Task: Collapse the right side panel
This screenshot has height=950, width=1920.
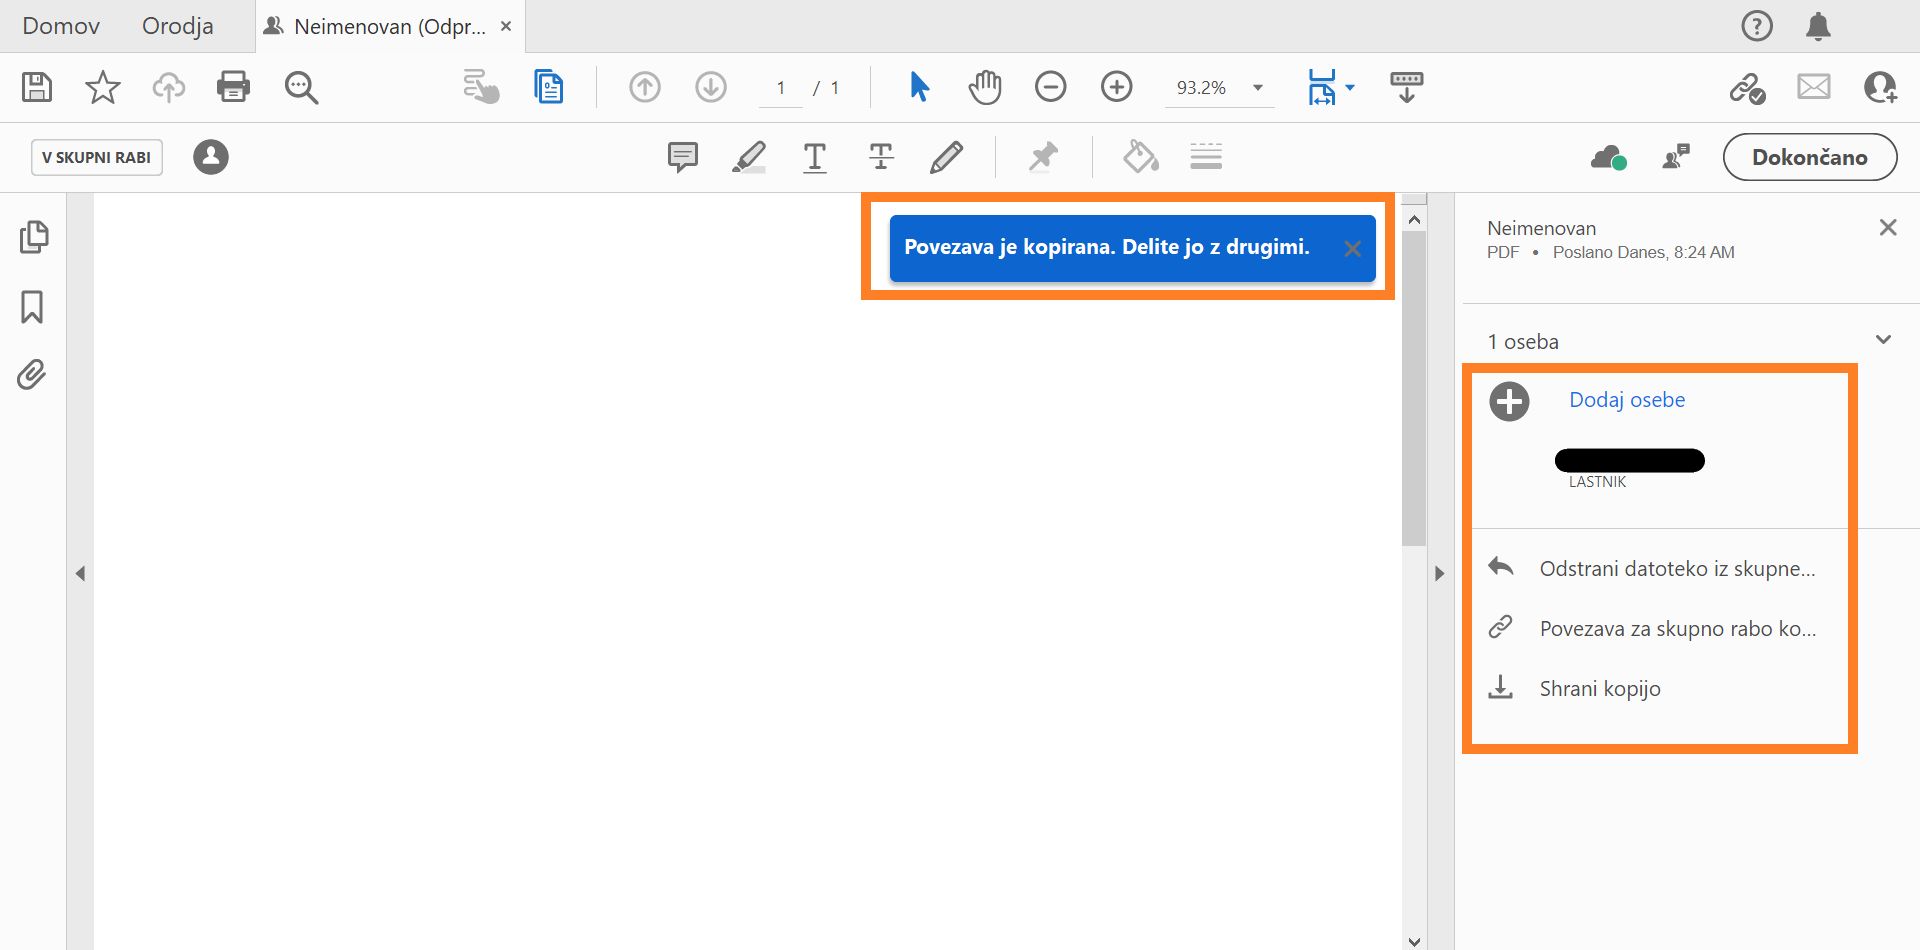Action: (x=1440, y=574)
